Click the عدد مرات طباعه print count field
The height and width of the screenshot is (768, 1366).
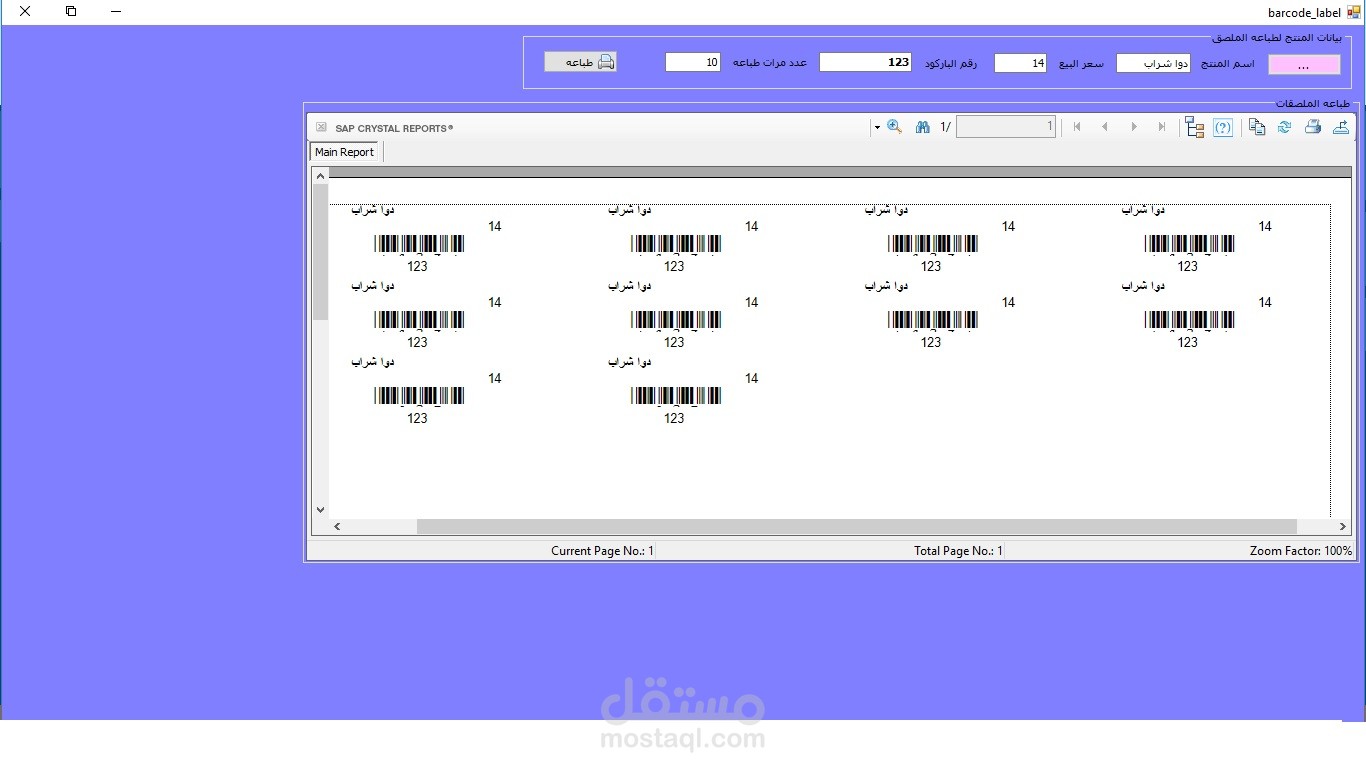point(693,62)
